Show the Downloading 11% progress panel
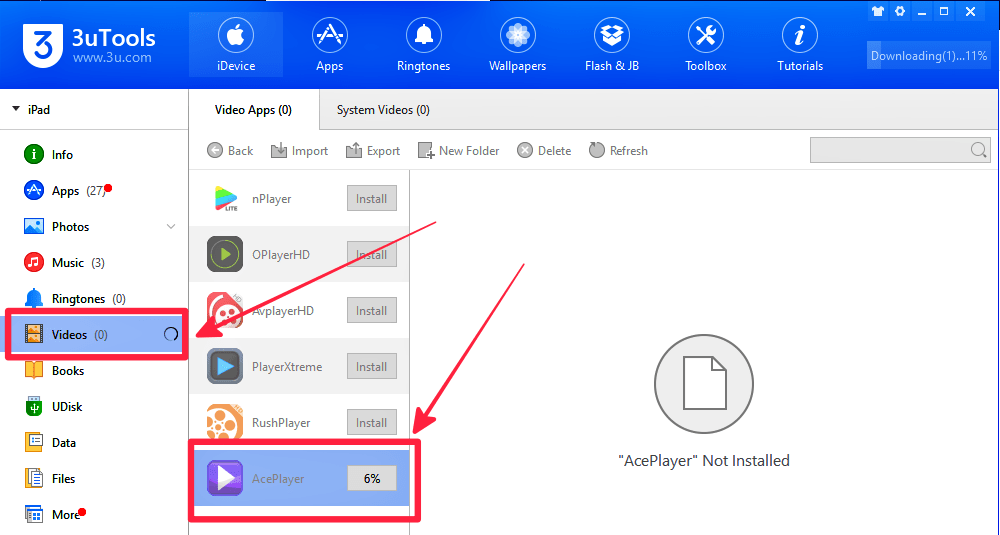Viewport: 1000px width, 535px height. tap(928, 55)
